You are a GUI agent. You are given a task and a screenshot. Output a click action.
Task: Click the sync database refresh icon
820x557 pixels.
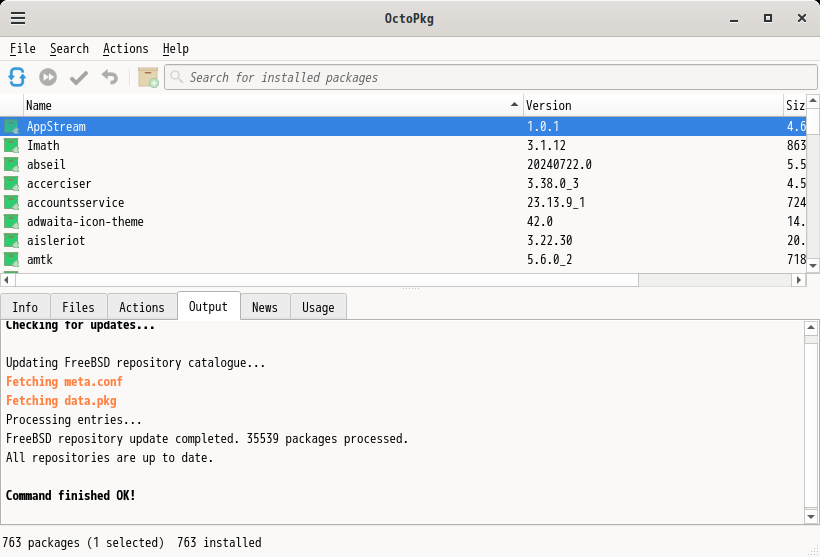click(17, 77)
